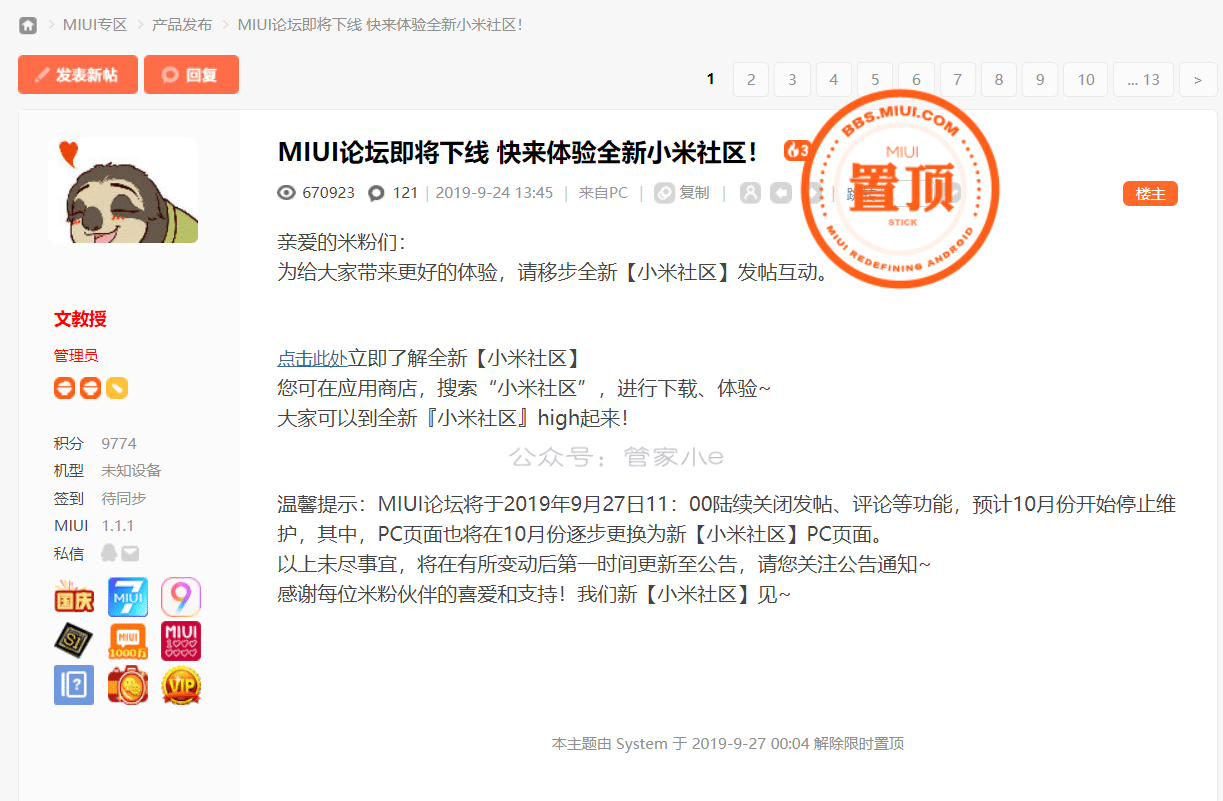Open 文教授 user profile
The width and height of the screenshot is (1223, 801).
80,319
